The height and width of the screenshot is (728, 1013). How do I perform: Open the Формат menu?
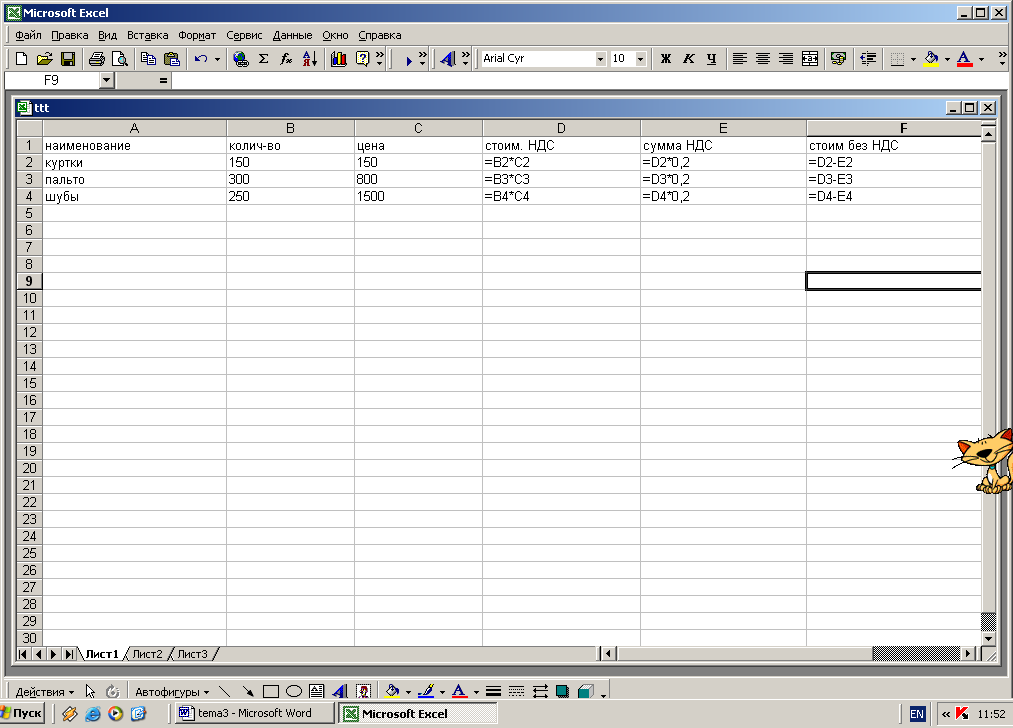click(197, 35)
